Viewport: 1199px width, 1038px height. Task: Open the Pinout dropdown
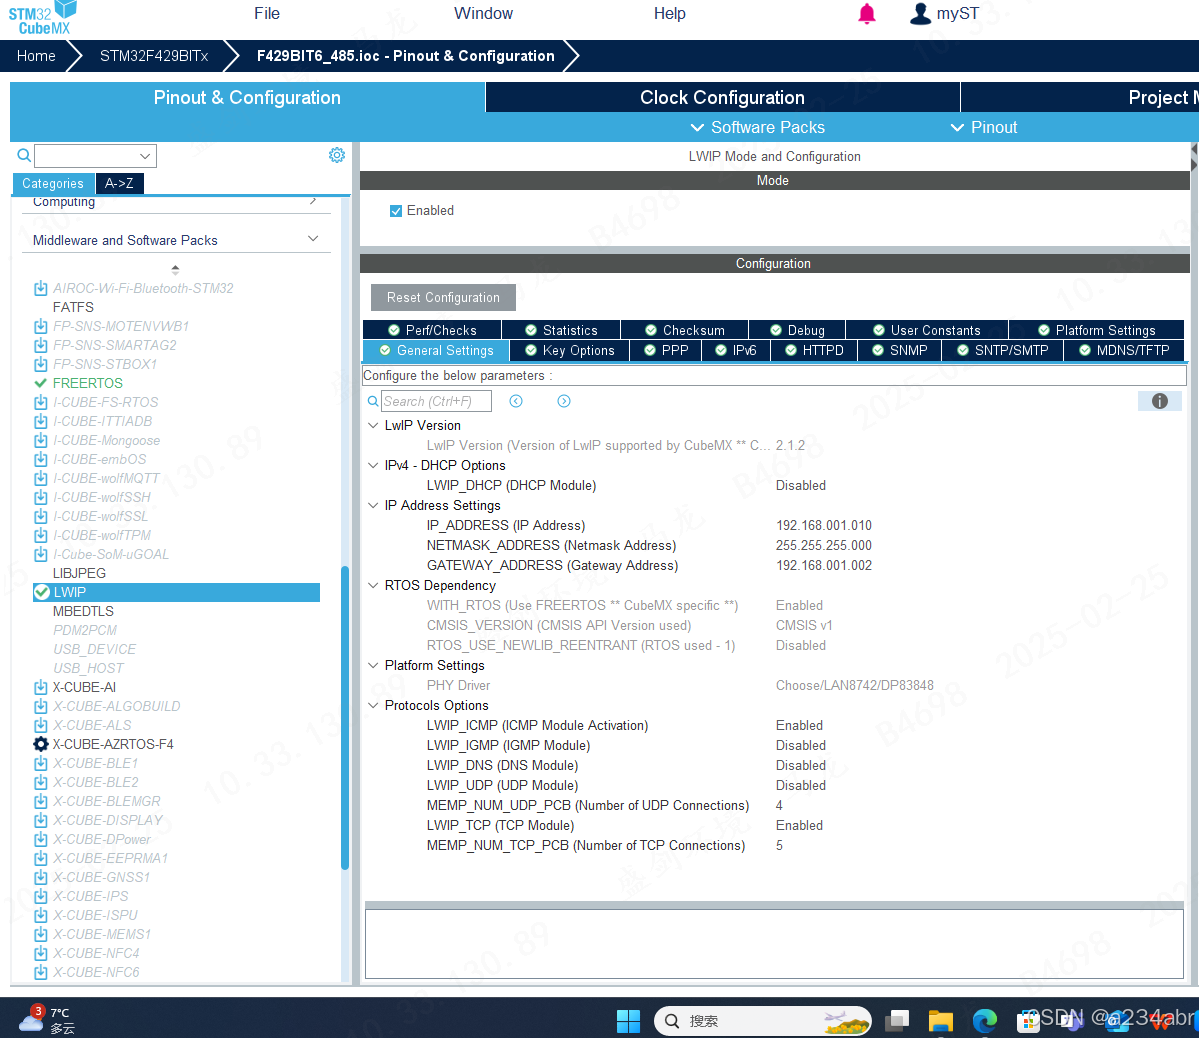click(x=983, y=127)
